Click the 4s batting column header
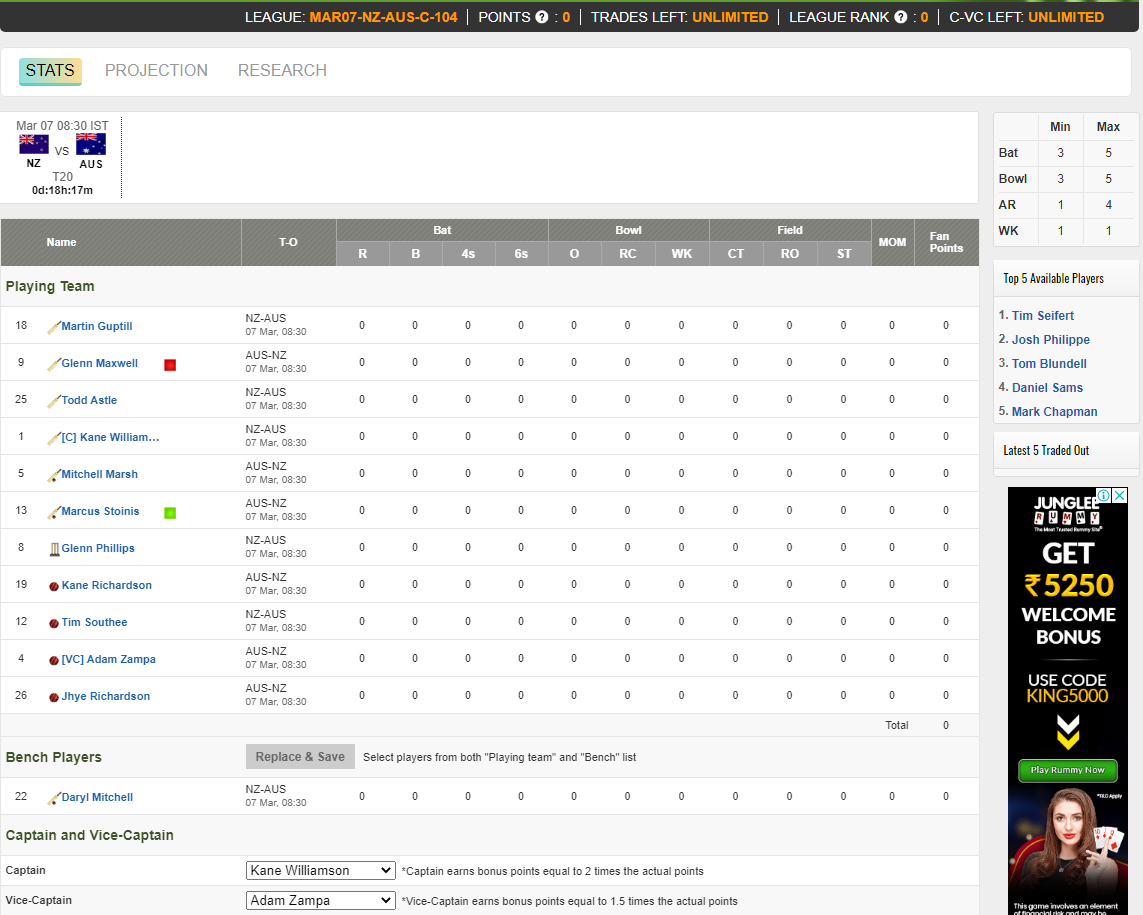This screenshot has width=1143, height=915. click(x=468, y=254)
